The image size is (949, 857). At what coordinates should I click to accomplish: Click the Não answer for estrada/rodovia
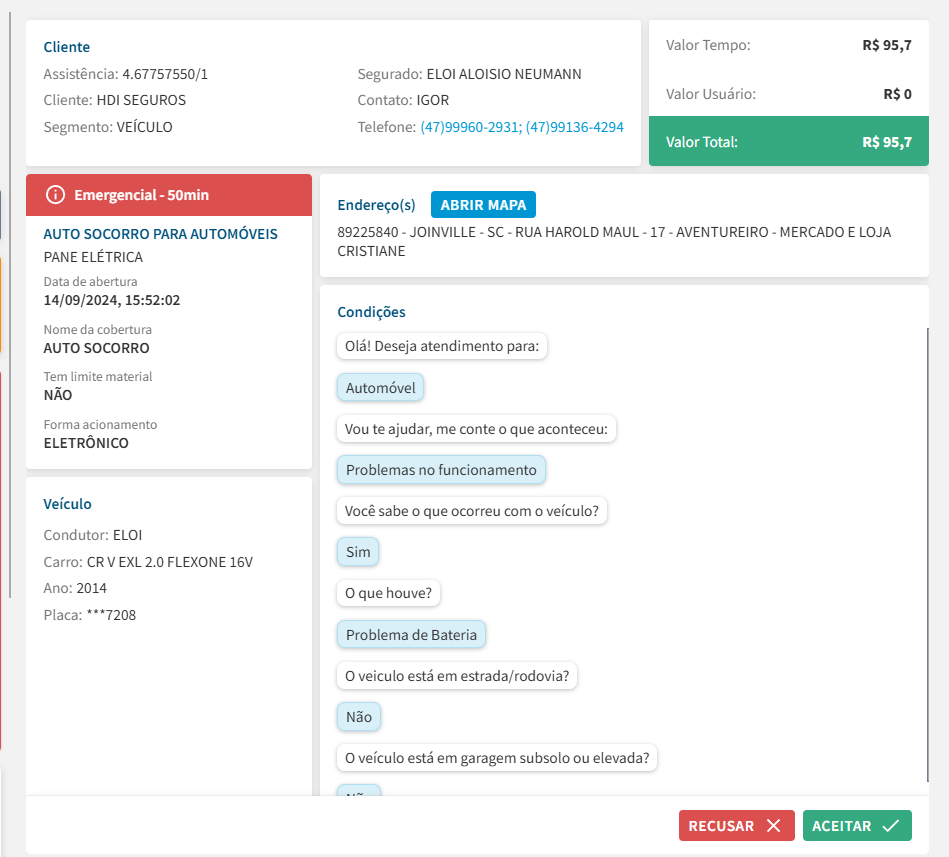[359, 717]
